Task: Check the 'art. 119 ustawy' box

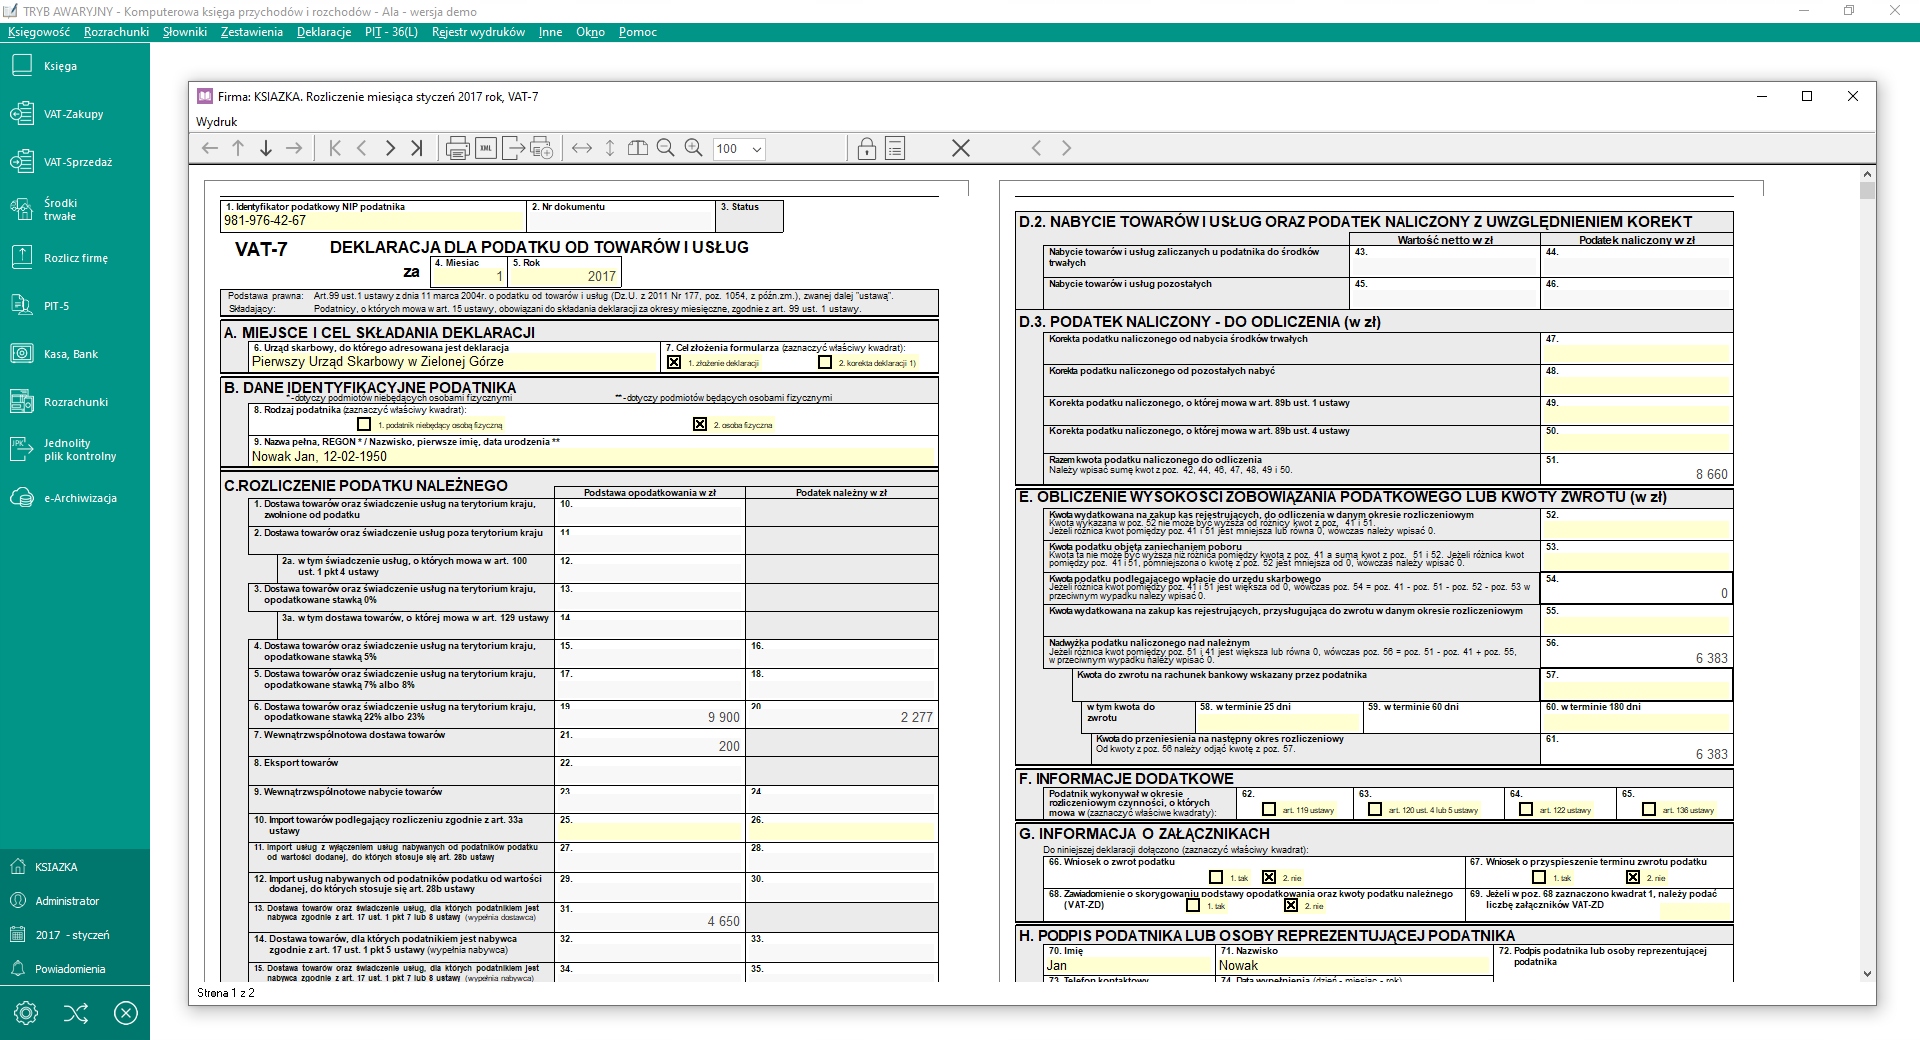Action: (x=1269, y=809)
